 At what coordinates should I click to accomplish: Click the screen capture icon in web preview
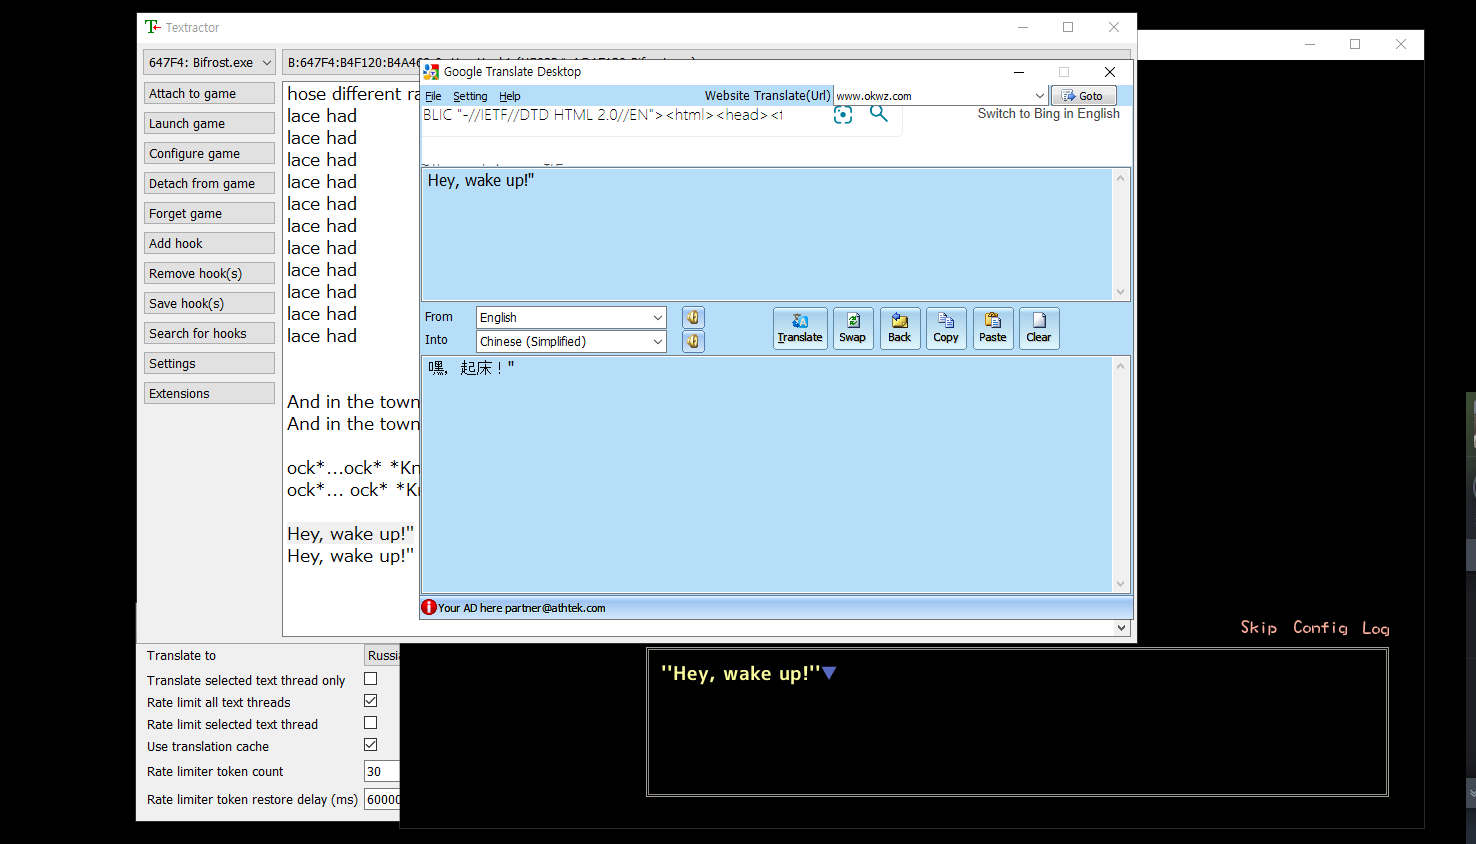click(x=843, y=115)
